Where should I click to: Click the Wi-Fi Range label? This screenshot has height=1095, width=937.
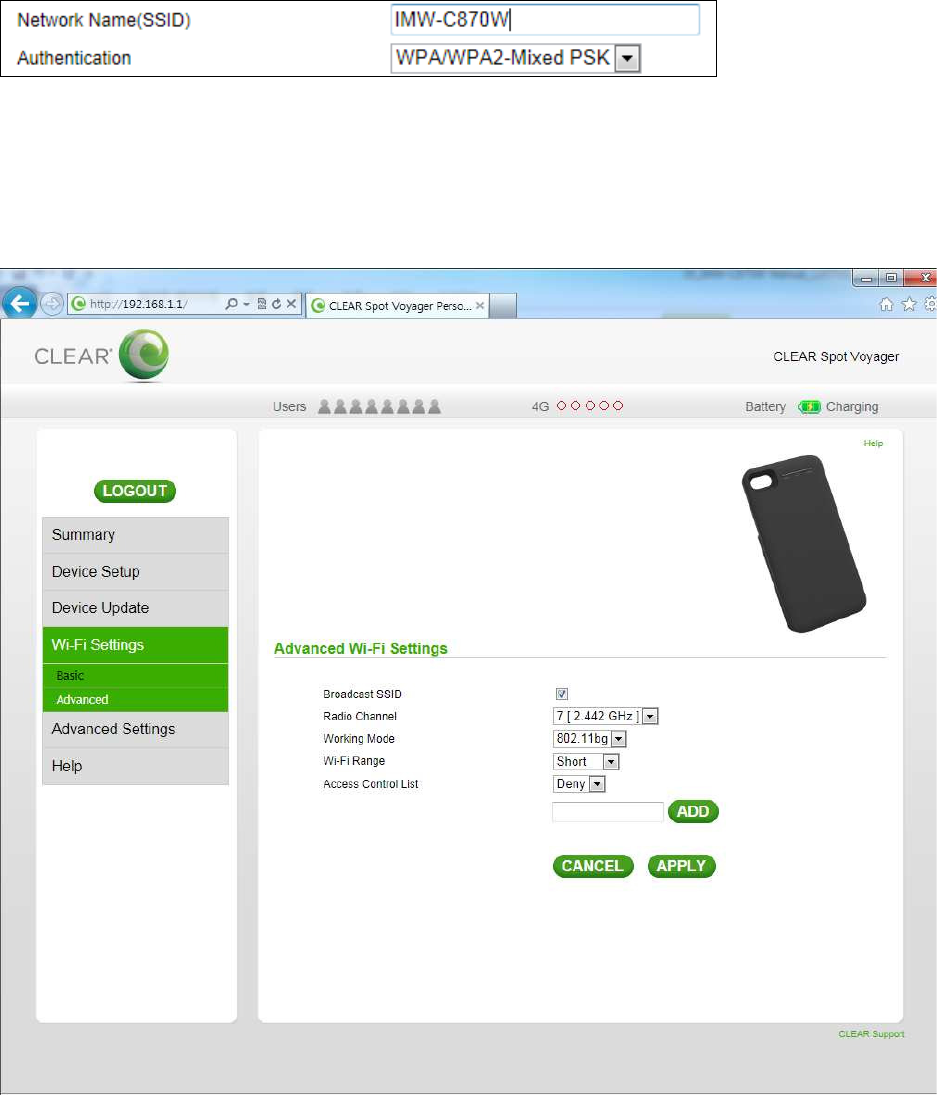click(354, 761)
